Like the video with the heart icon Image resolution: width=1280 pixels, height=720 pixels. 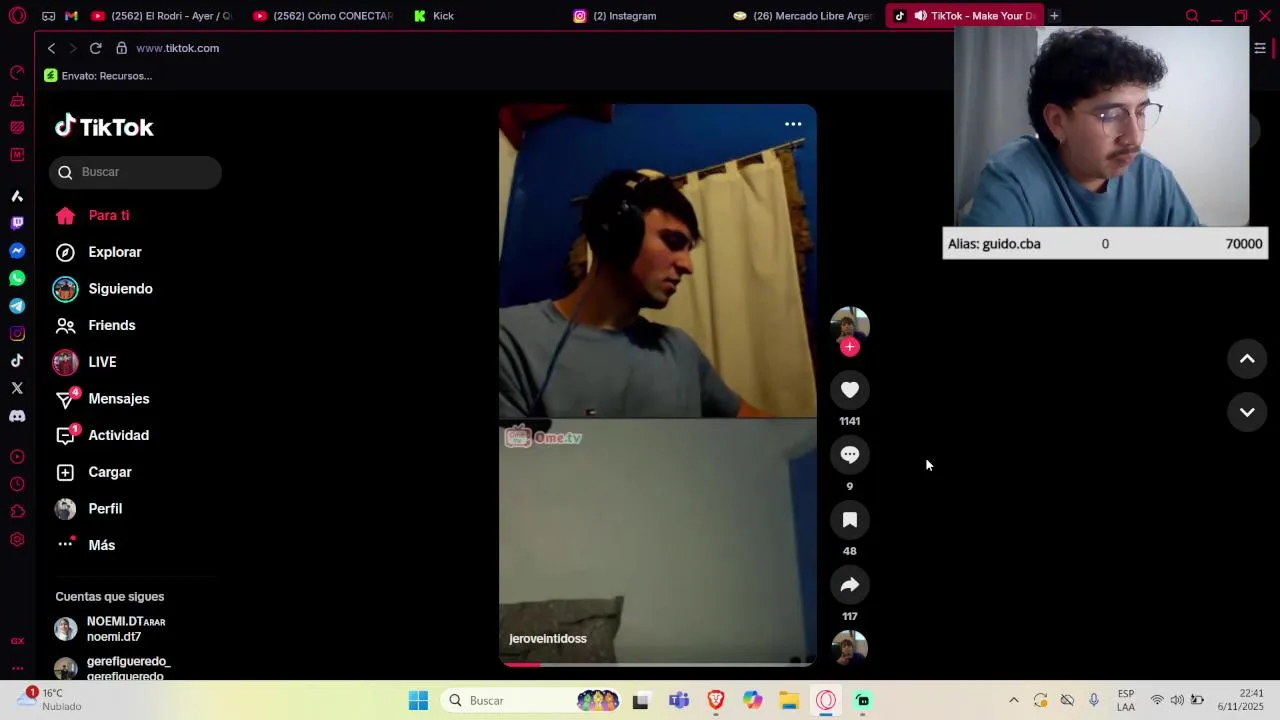(x=850, y=390)
